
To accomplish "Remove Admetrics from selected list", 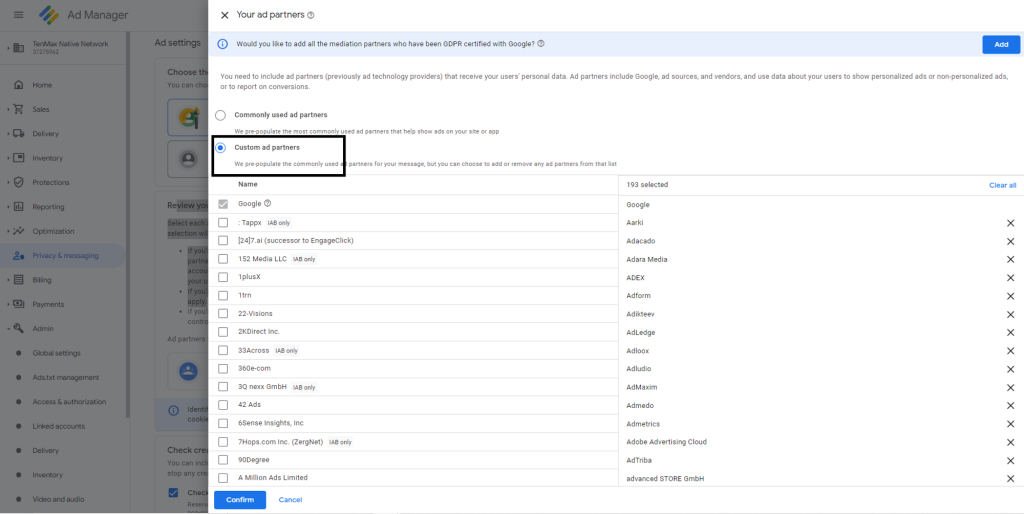I will [1010, 425].
